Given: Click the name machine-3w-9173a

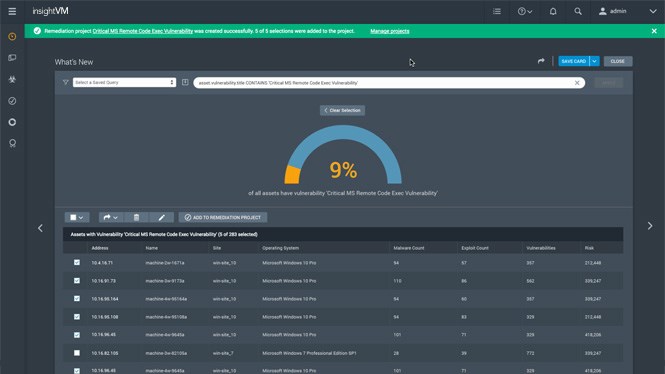Looking at the screenshot, I should [x=165, y=281].
